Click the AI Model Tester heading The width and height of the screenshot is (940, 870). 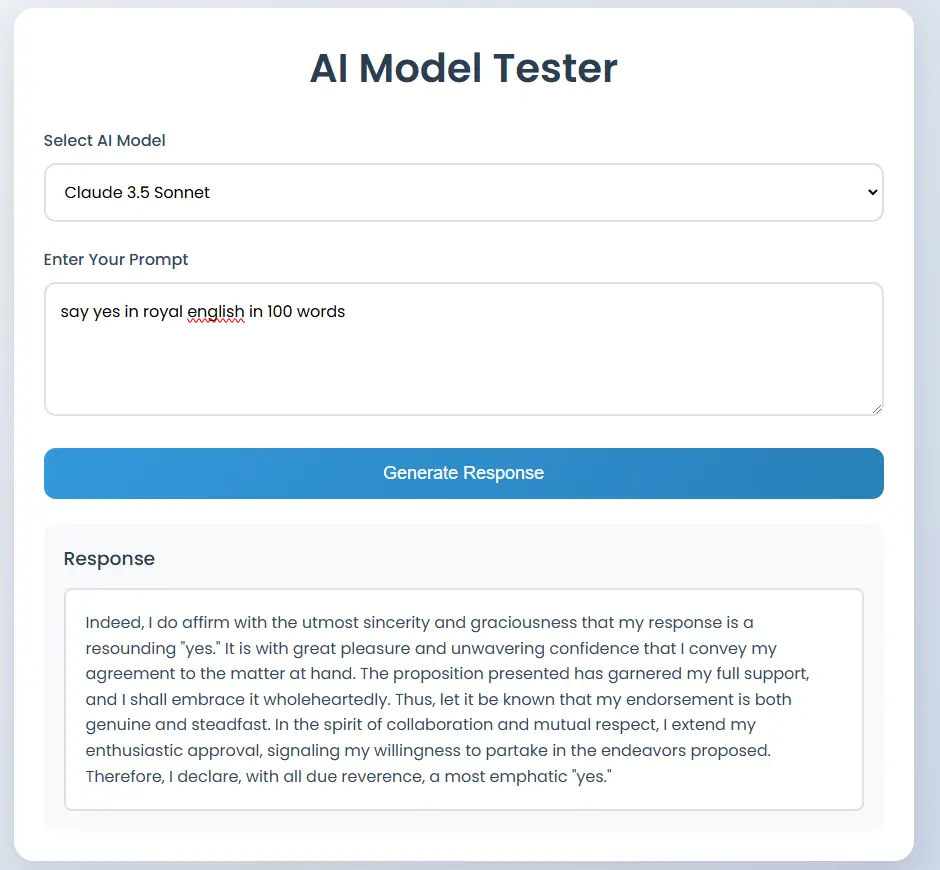463,68
